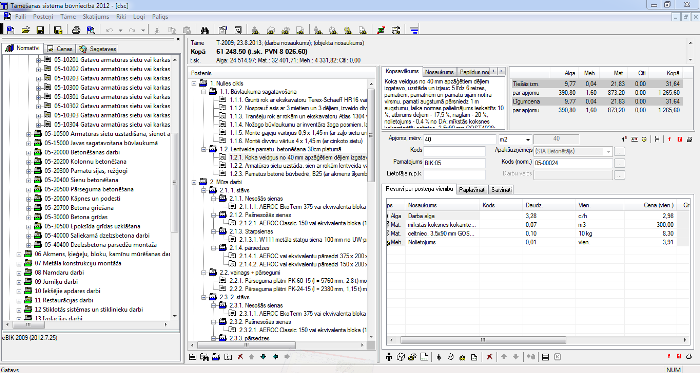Click the small printer icon right of quantity row

(690, 139)
